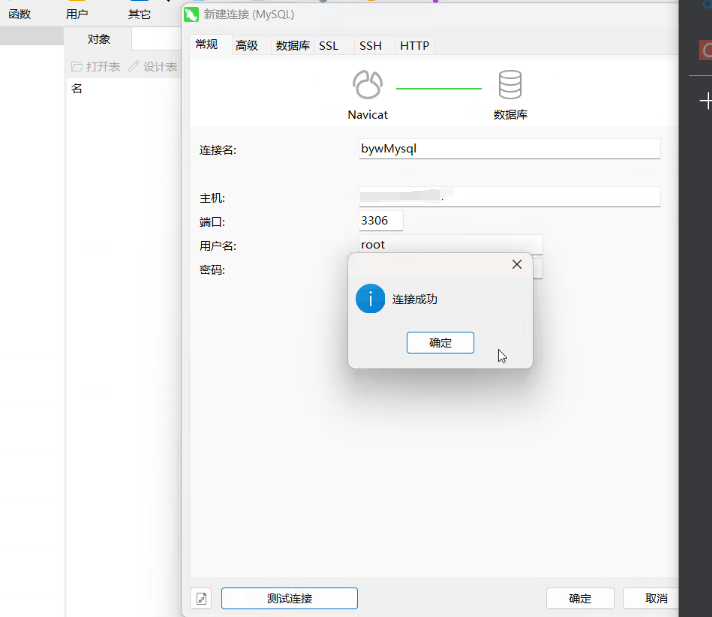The width and height of the screenshot is (712, 617).
Task: Click 函数 in the main toolbar
Action: (x=20, y=15)
